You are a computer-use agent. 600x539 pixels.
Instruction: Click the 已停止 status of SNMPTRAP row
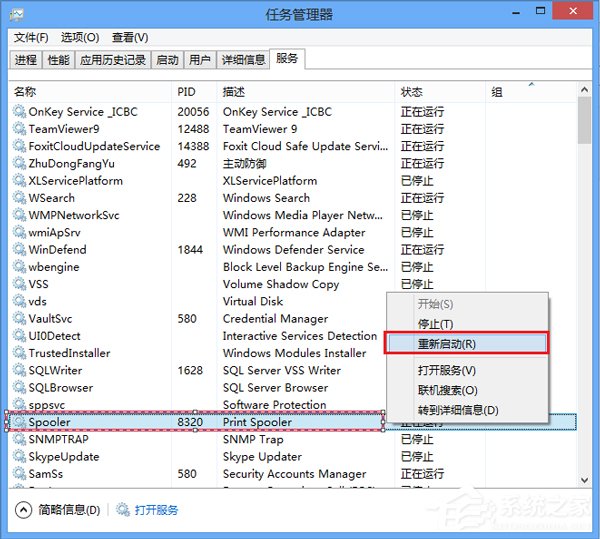click(417, 439)
